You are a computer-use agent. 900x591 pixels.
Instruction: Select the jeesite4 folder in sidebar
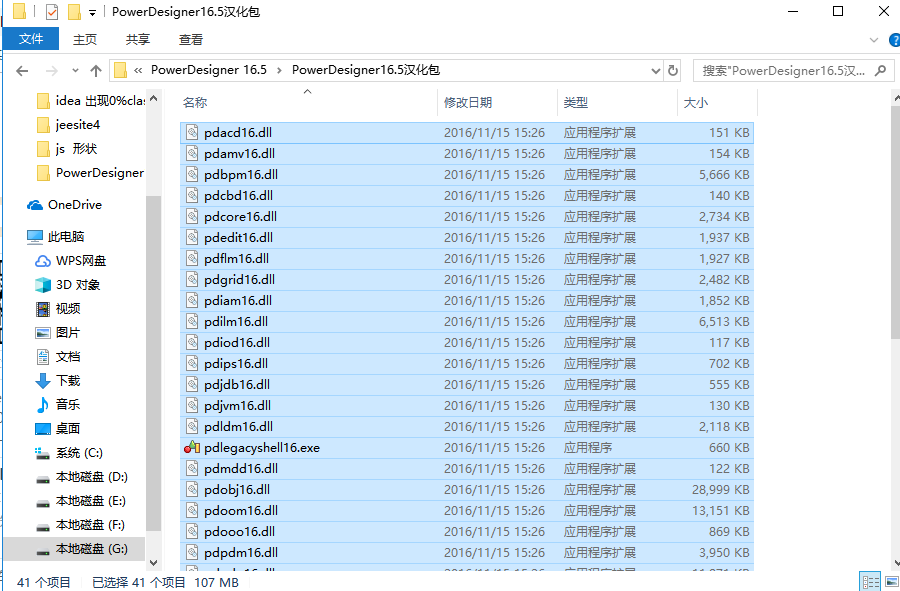tap(69, 125)
